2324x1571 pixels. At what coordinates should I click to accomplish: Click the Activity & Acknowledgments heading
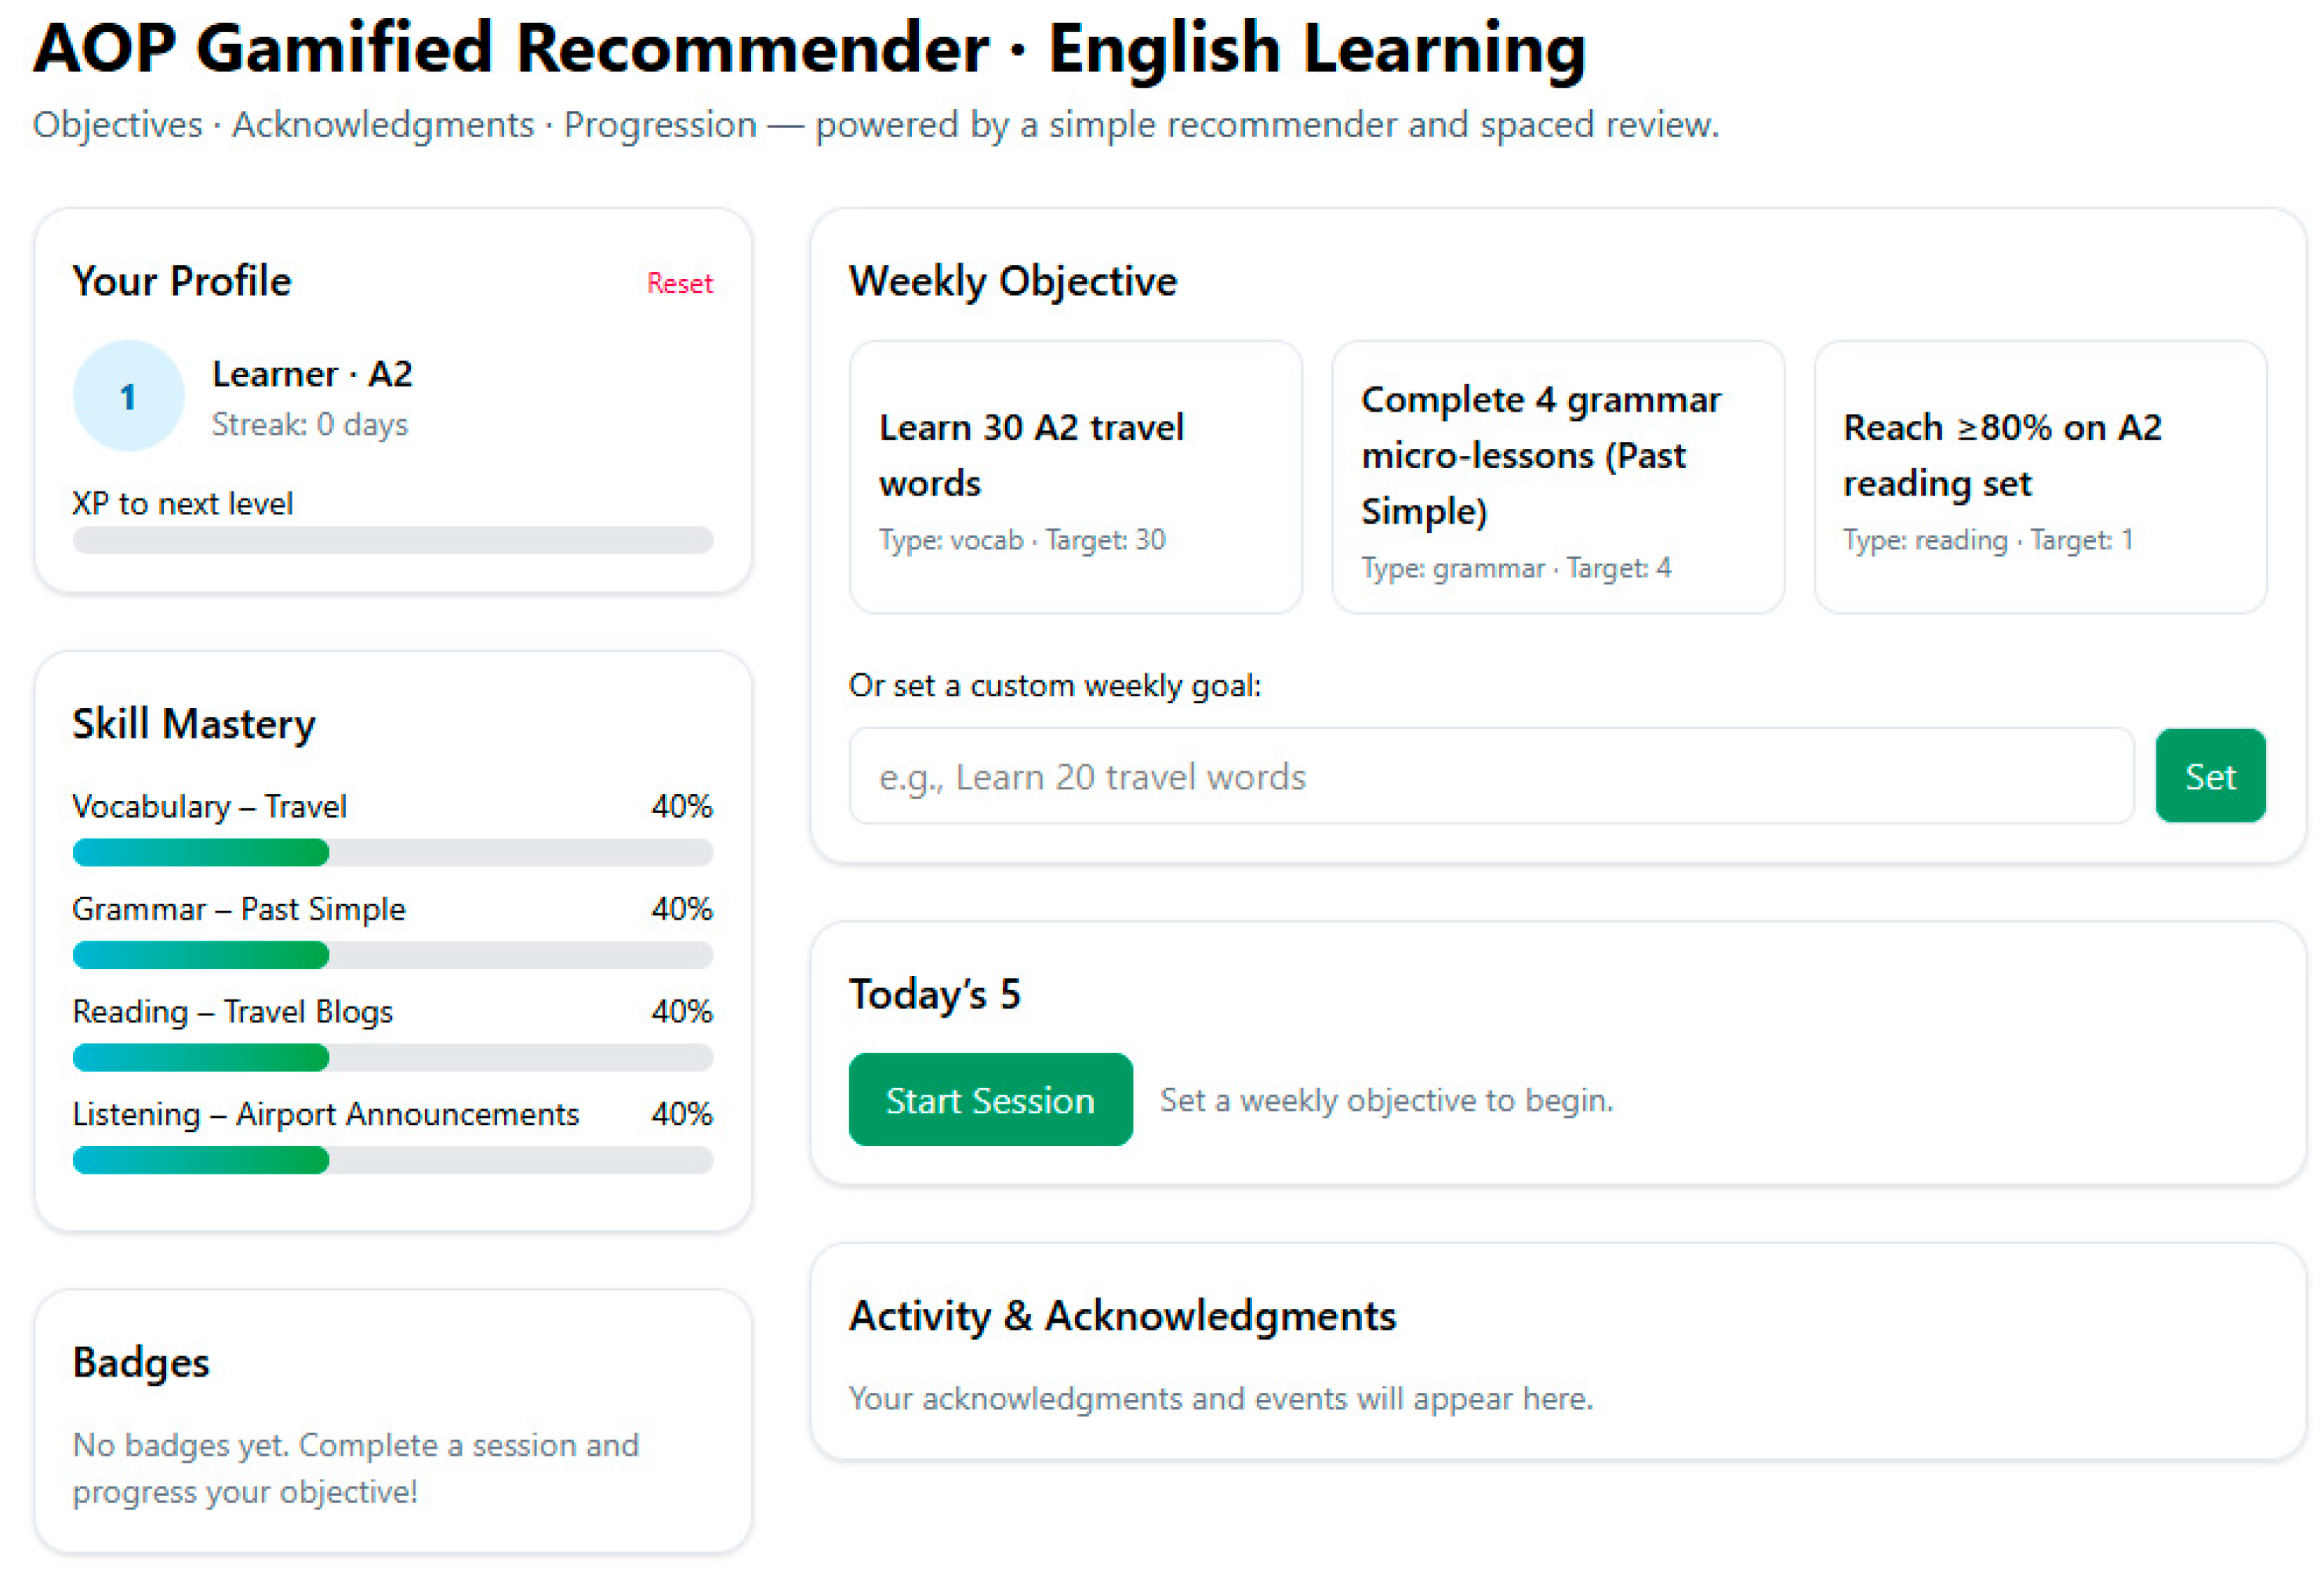[1122, 1315]
